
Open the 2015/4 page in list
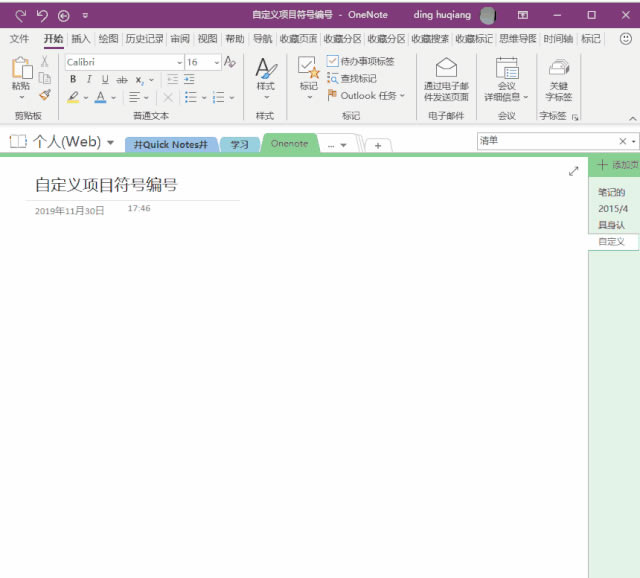pos(613,209)
